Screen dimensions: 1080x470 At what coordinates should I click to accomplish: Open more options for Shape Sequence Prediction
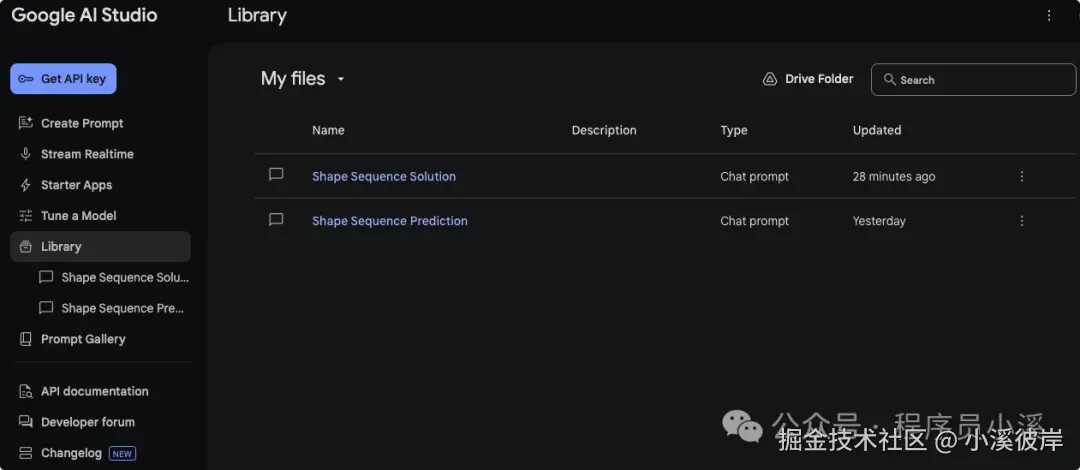(x=1021, y=221)
